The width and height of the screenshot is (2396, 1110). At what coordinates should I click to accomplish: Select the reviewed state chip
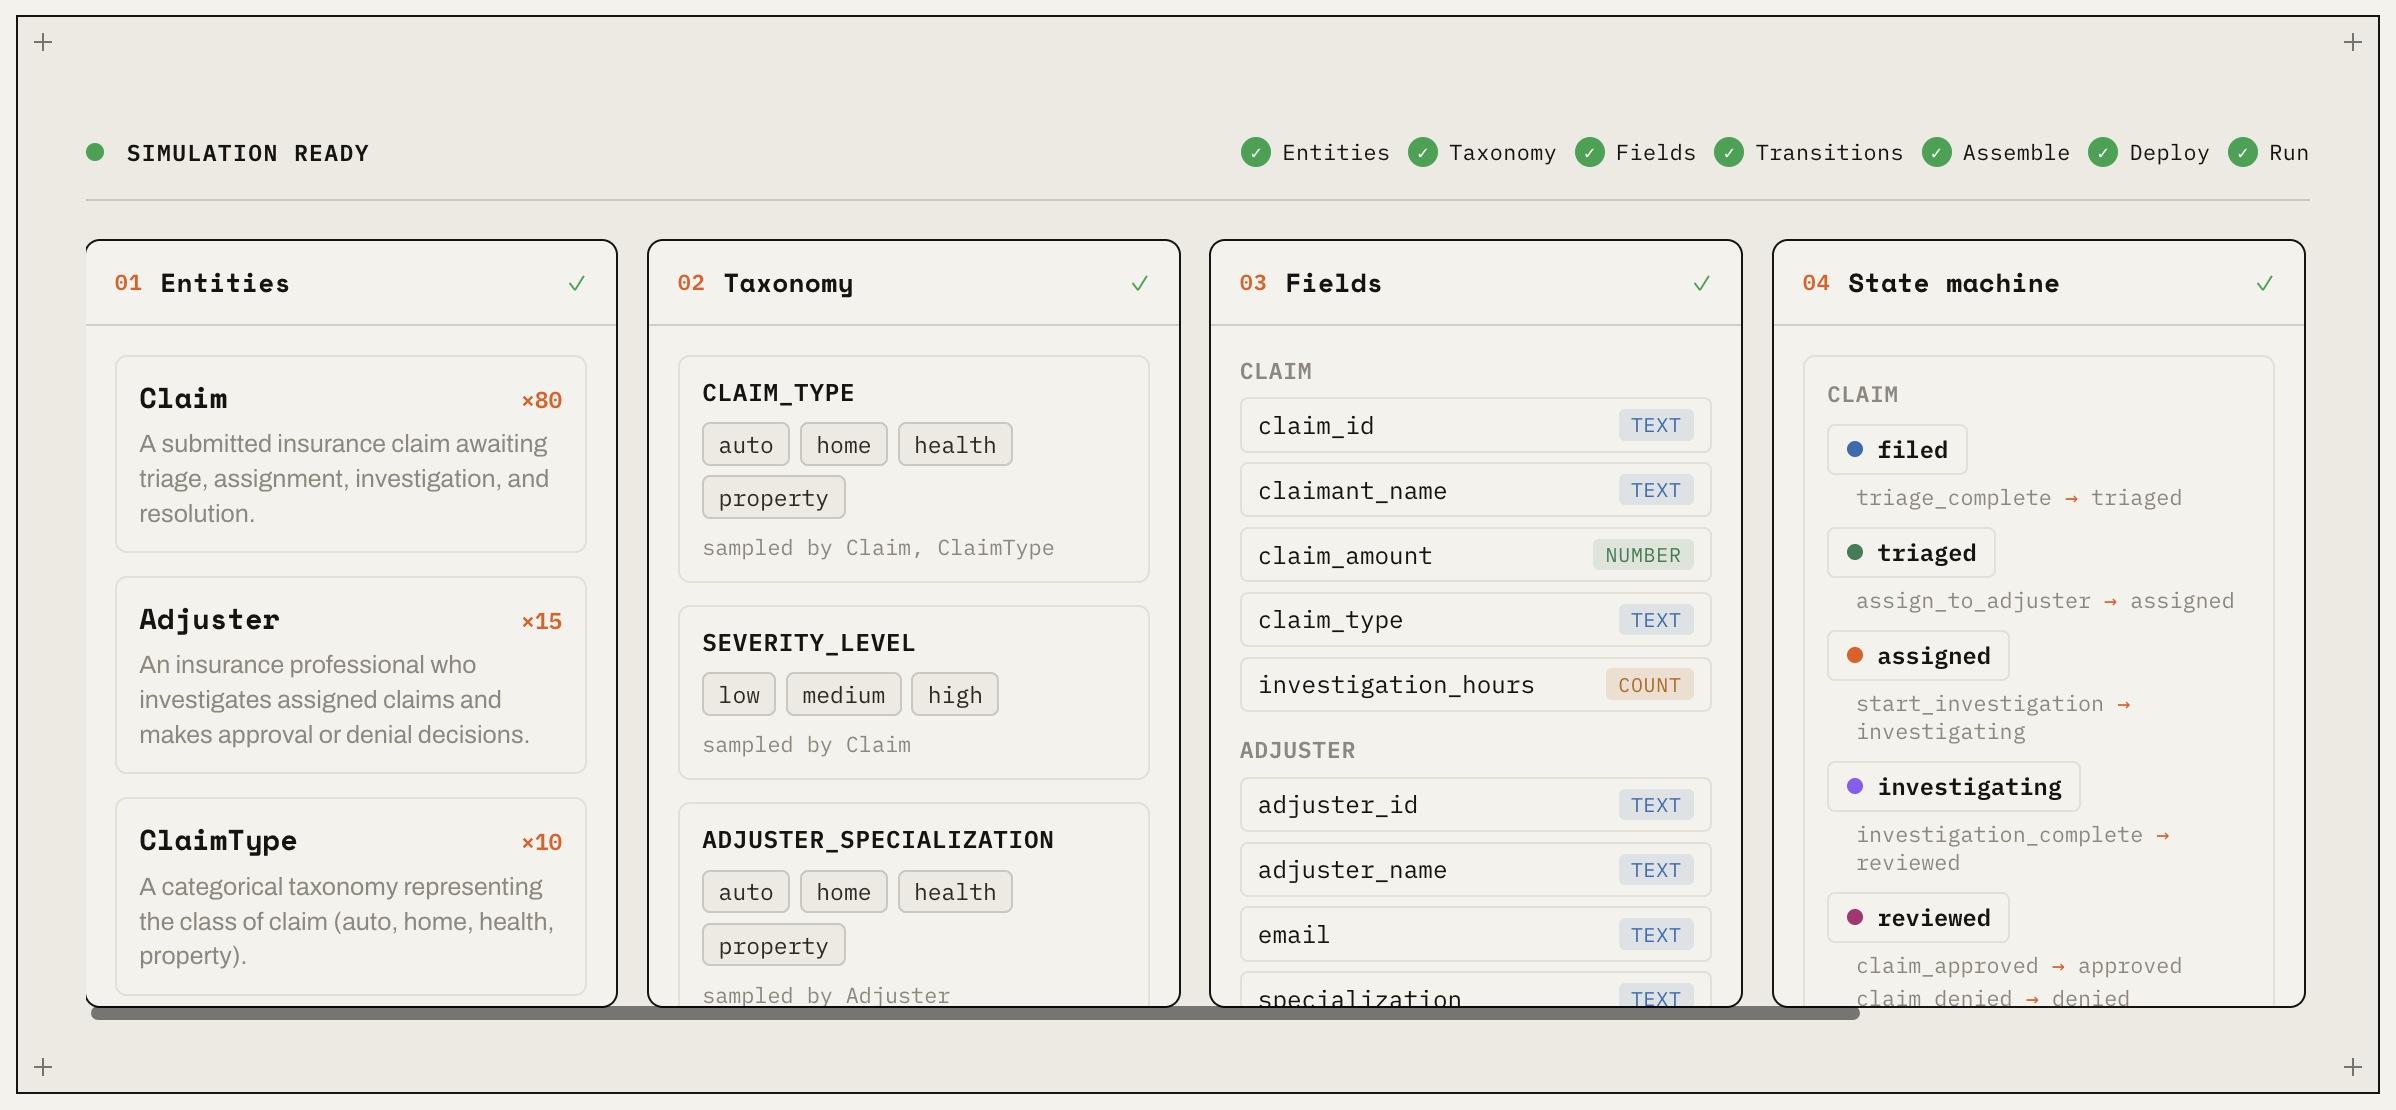click(x=1918, y=918)
